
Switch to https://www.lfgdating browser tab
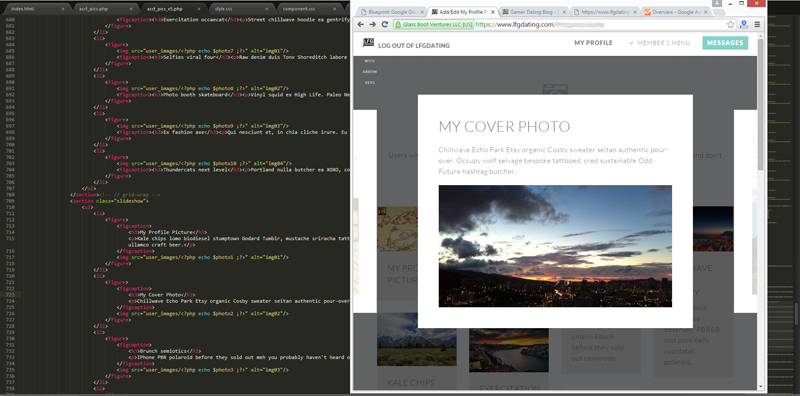604,11
